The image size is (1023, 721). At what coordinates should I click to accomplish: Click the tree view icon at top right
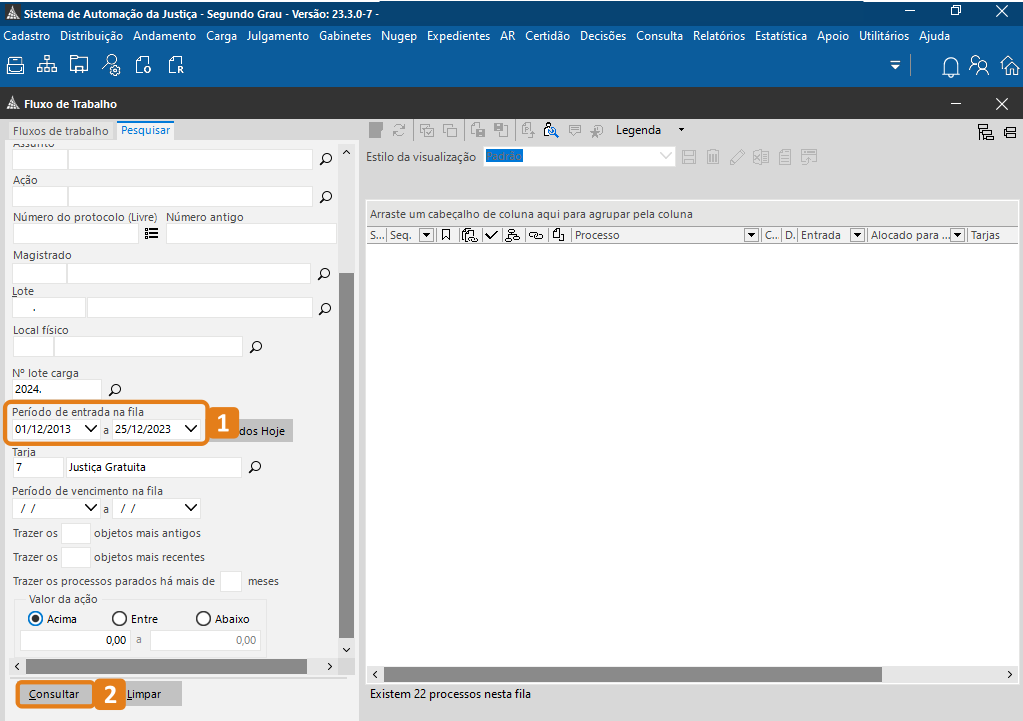985,131
